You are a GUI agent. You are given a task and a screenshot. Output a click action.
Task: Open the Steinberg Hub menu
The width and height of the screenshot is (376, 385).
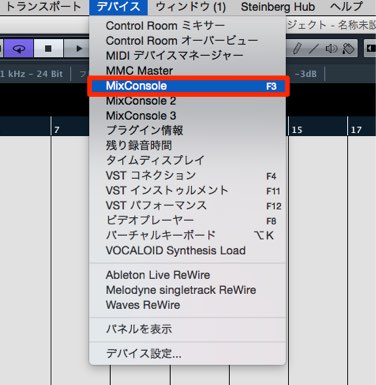click(278, 7)
